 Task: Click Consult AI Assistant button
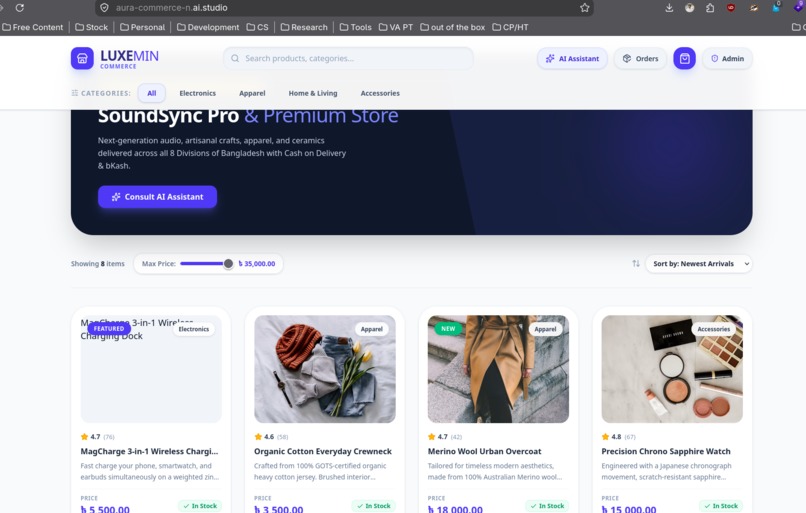click(x=157, y=197)
